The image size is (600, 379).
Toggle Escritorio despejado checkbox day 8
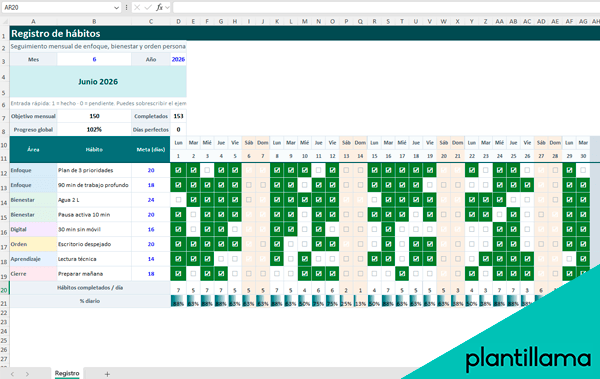tap(277, 244)
